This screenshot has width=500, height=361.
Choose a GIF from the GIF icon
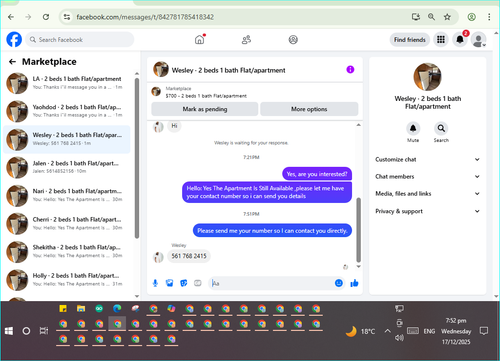click(198, 283)
